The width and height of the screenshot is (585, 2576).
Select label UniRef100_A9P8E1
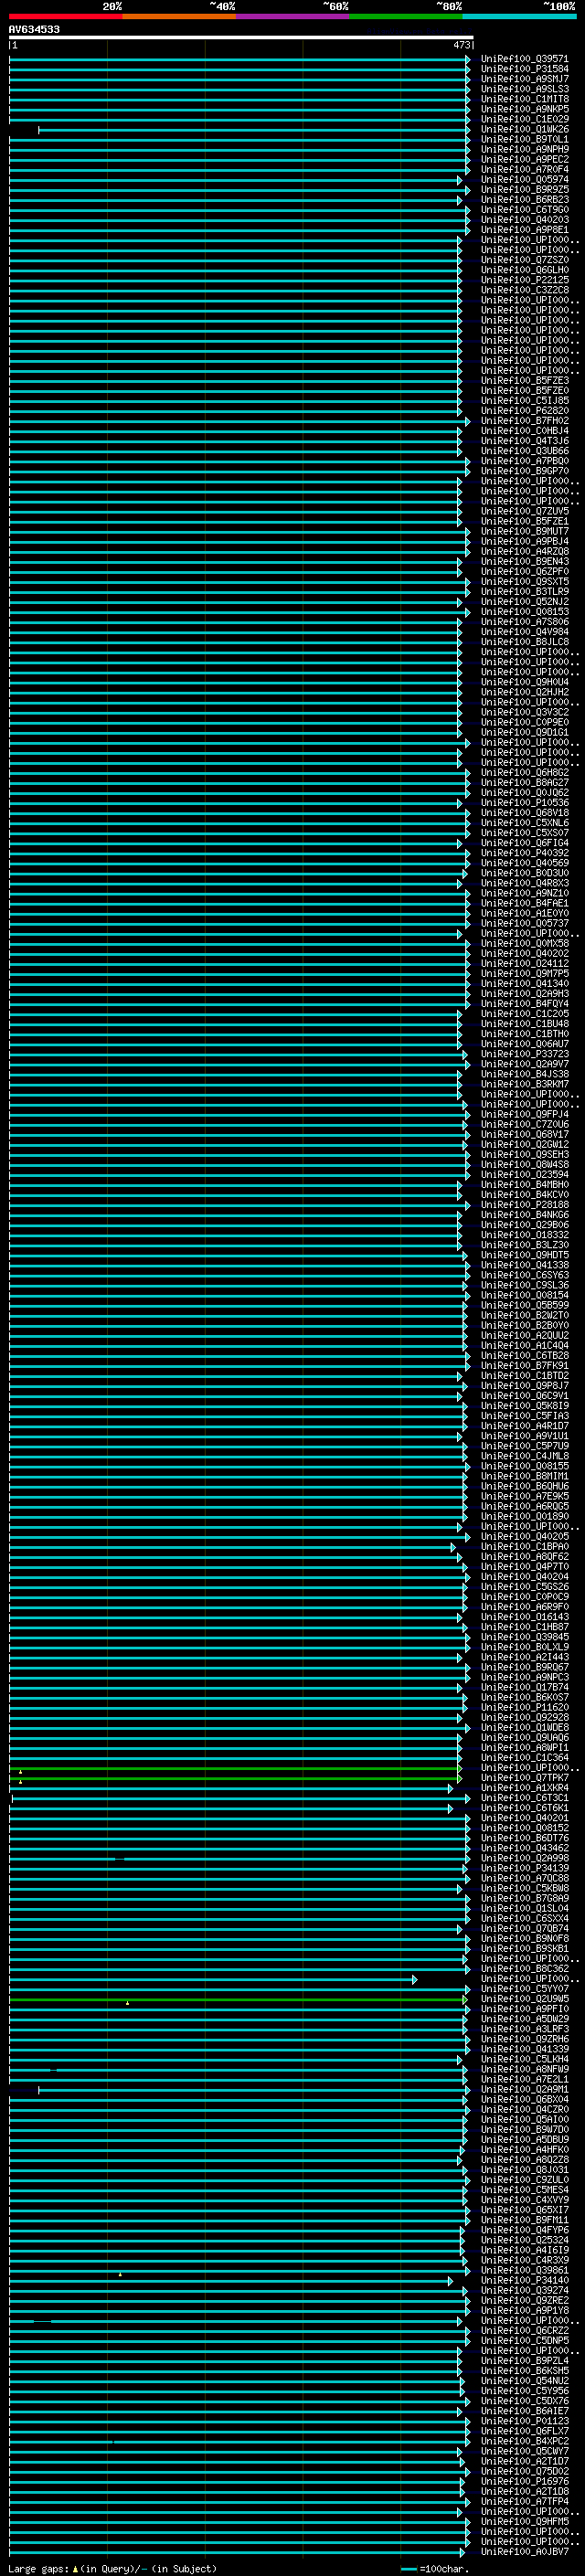coord(524,230)
